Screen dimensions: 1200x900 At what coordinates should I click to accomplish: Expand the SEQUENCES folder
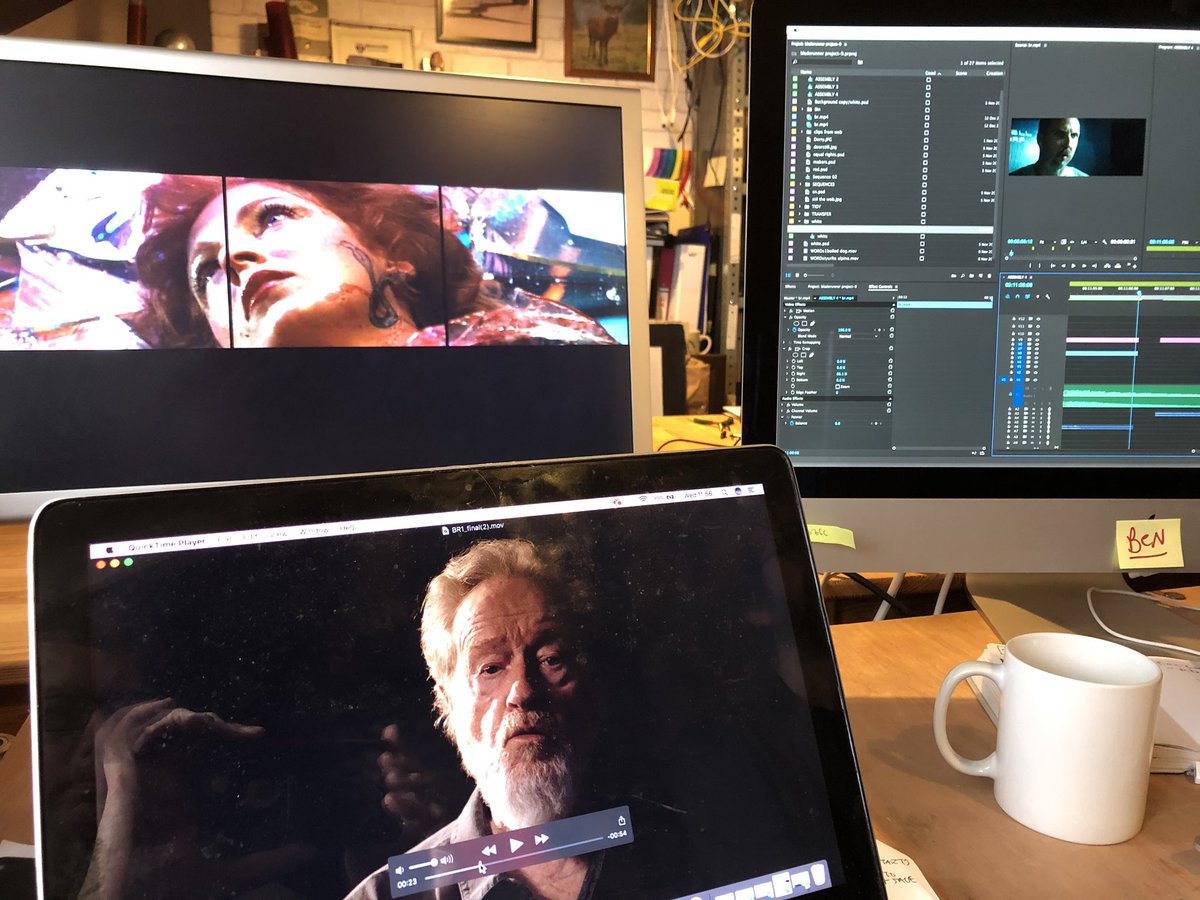tap(800, 184)
